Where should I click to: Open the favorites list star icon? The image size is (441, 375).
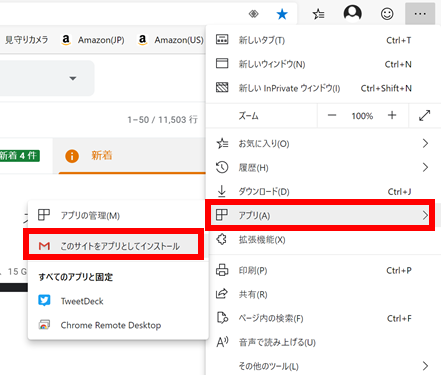pos(318,14)
